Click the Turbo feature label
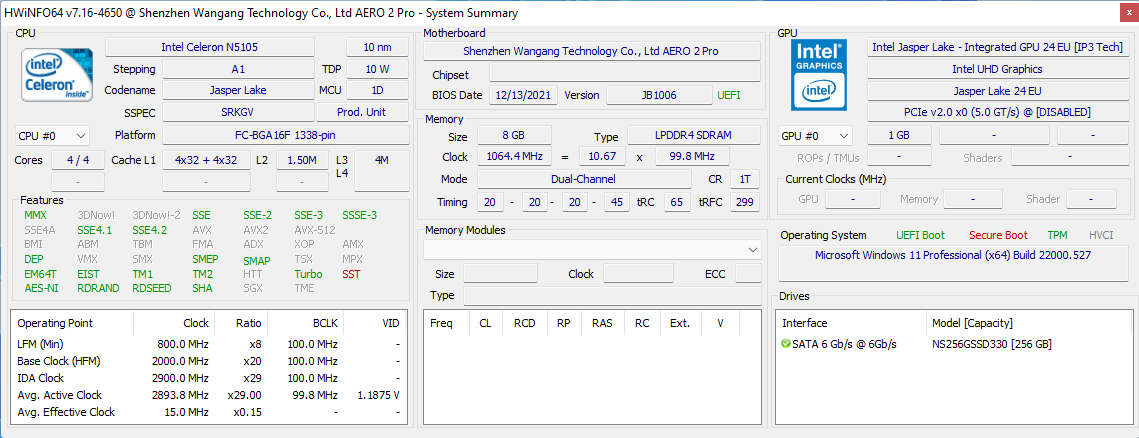1139x438 pixels. coord(308,274)
